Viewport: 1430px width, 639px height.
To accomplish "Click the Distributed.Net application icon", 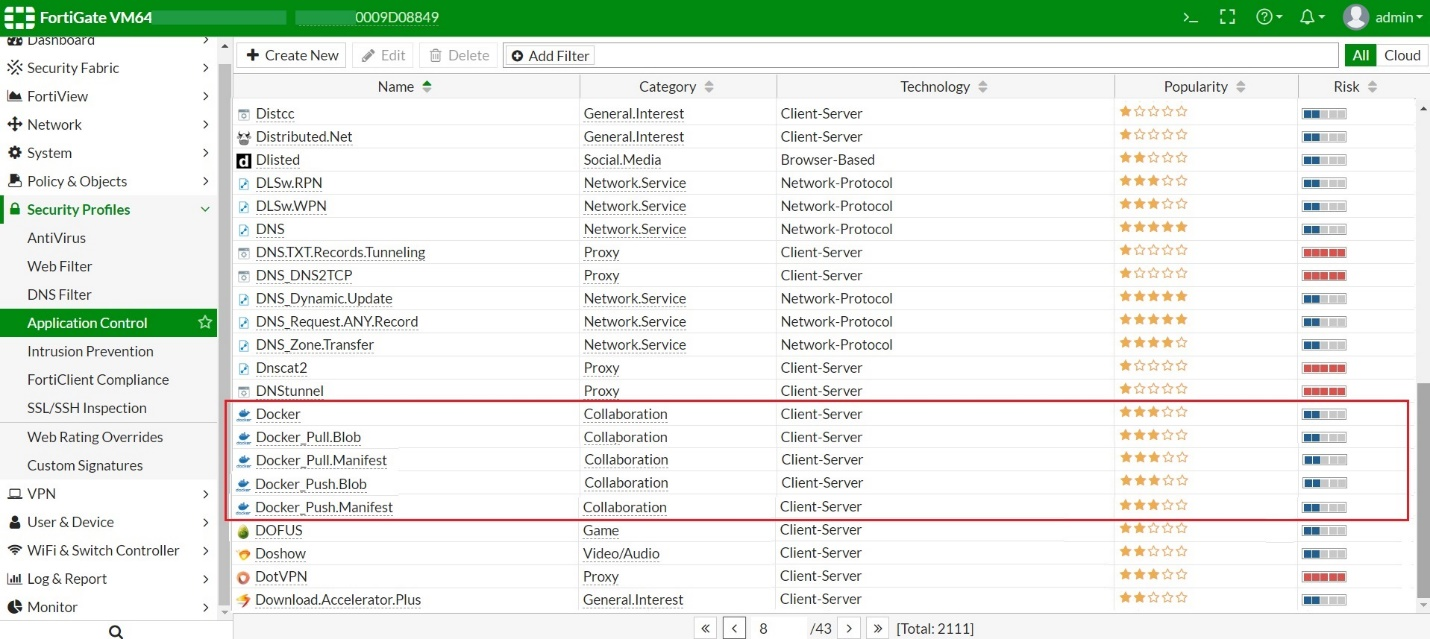I will (244, 137).
